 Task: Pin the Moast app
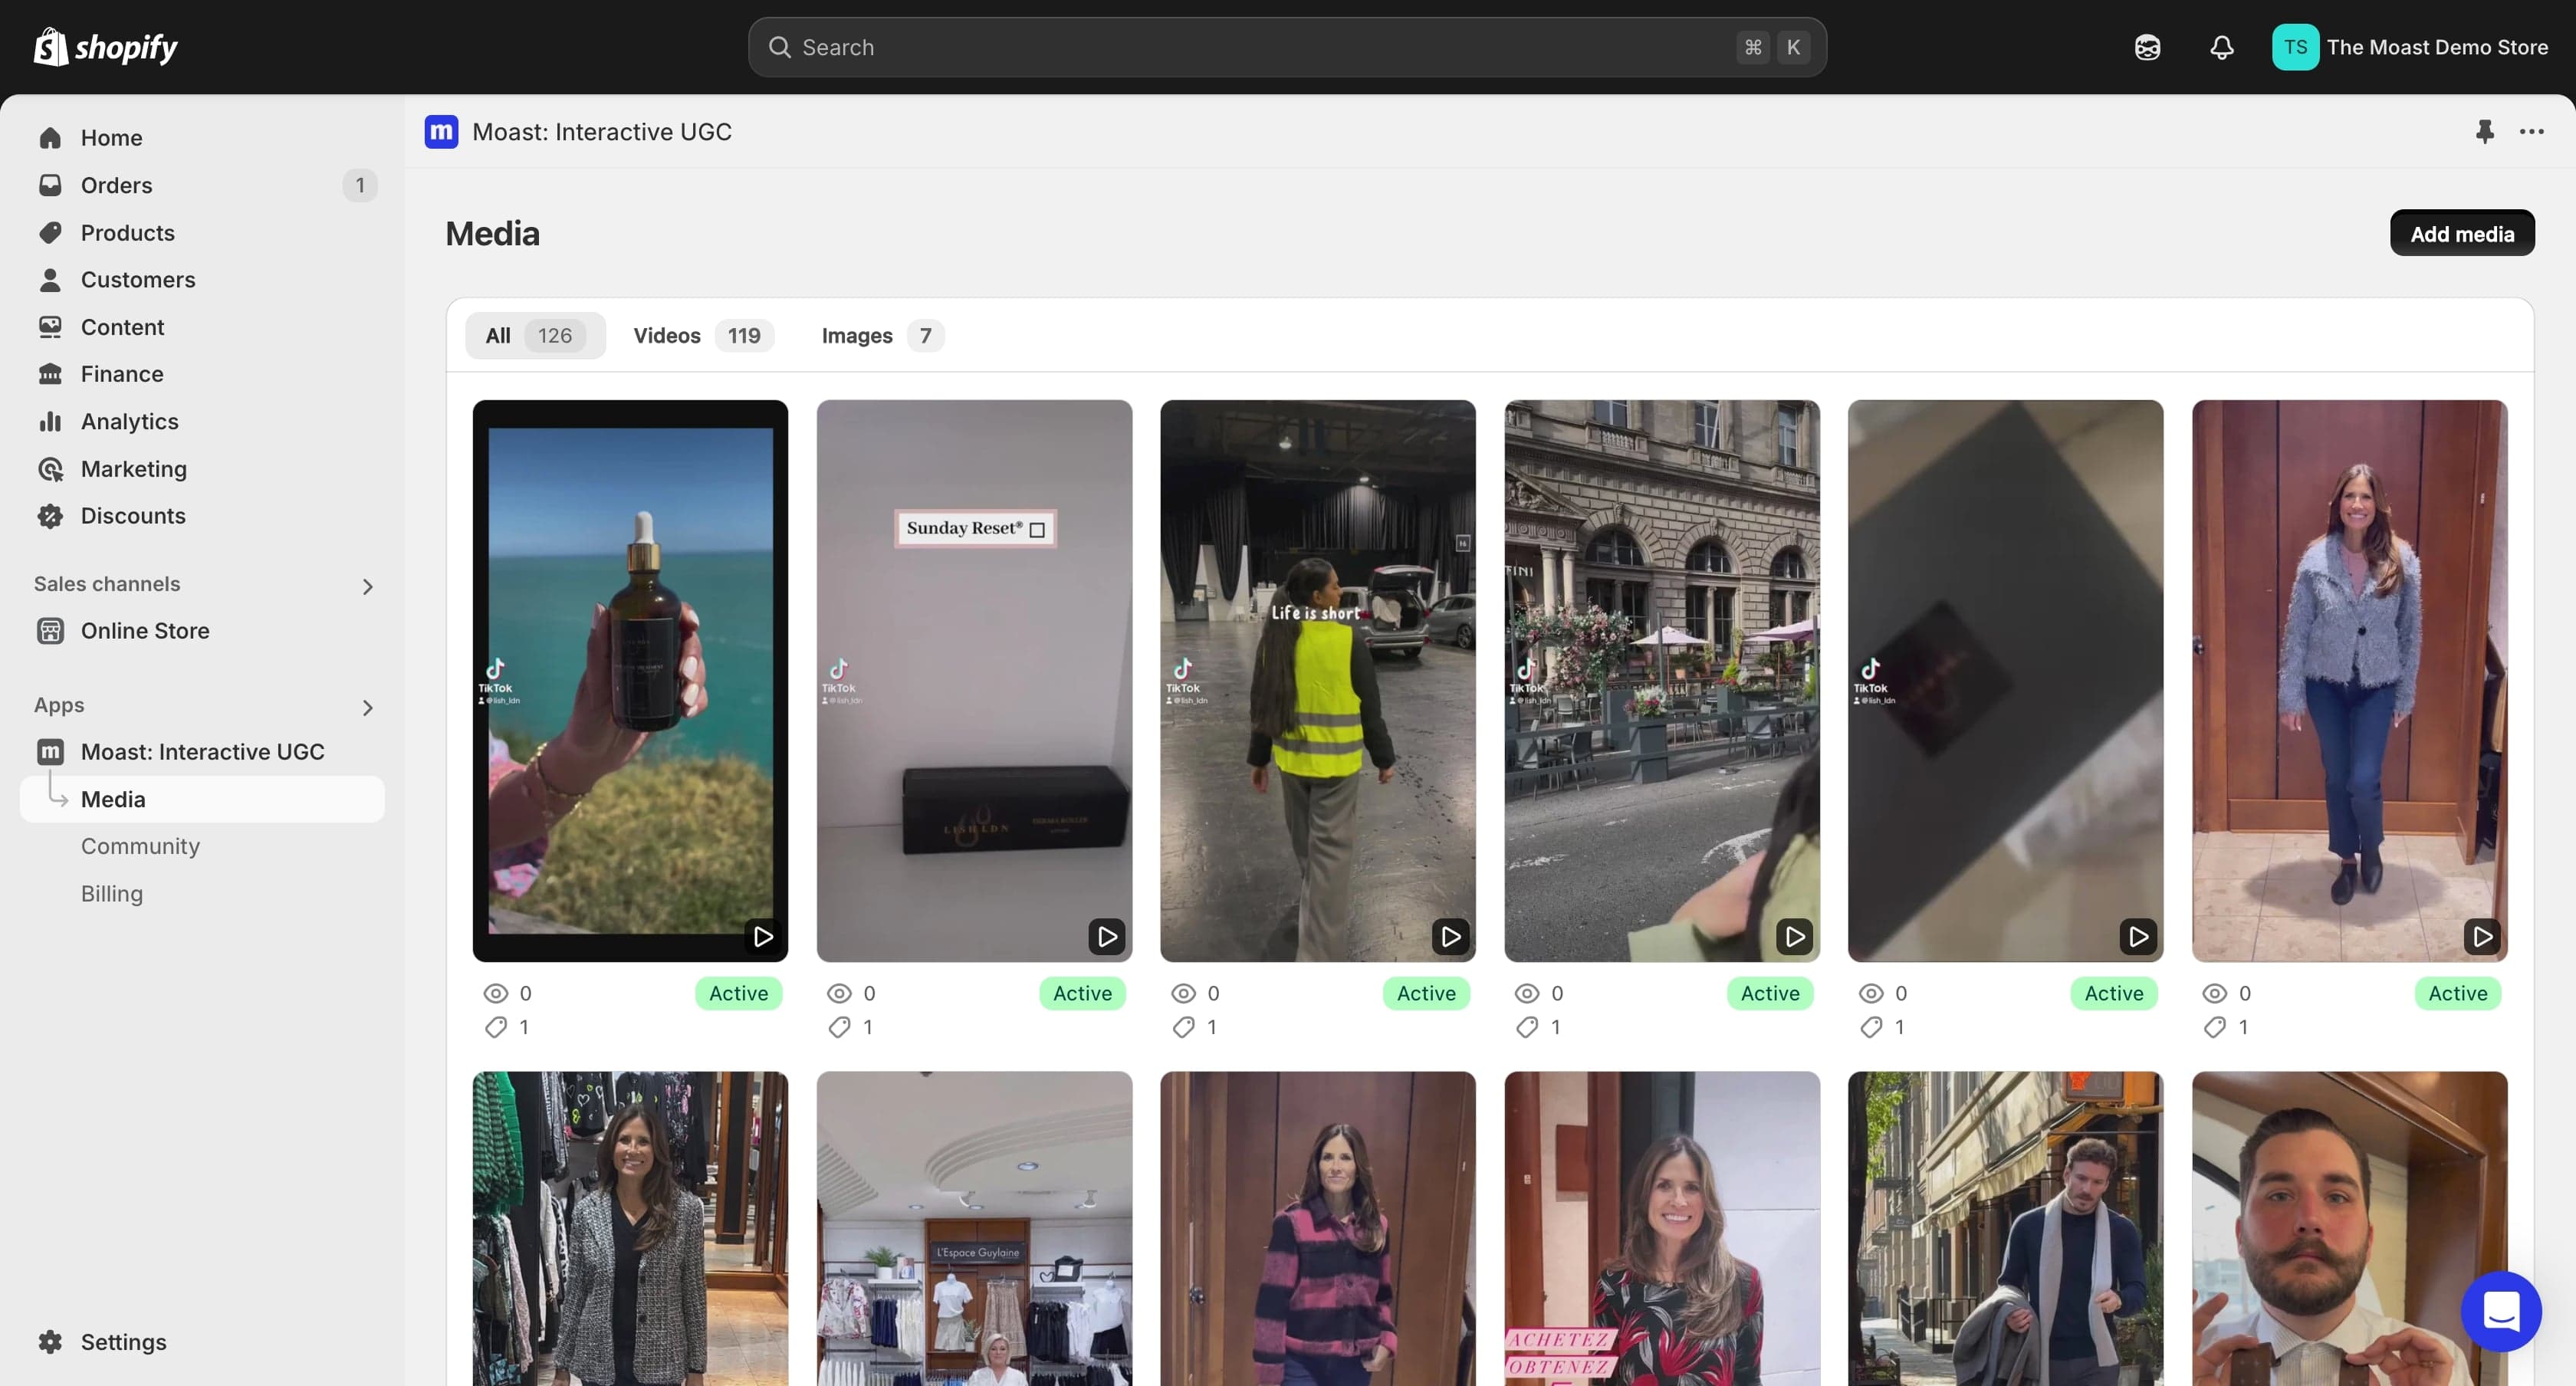click(2484, 131)
